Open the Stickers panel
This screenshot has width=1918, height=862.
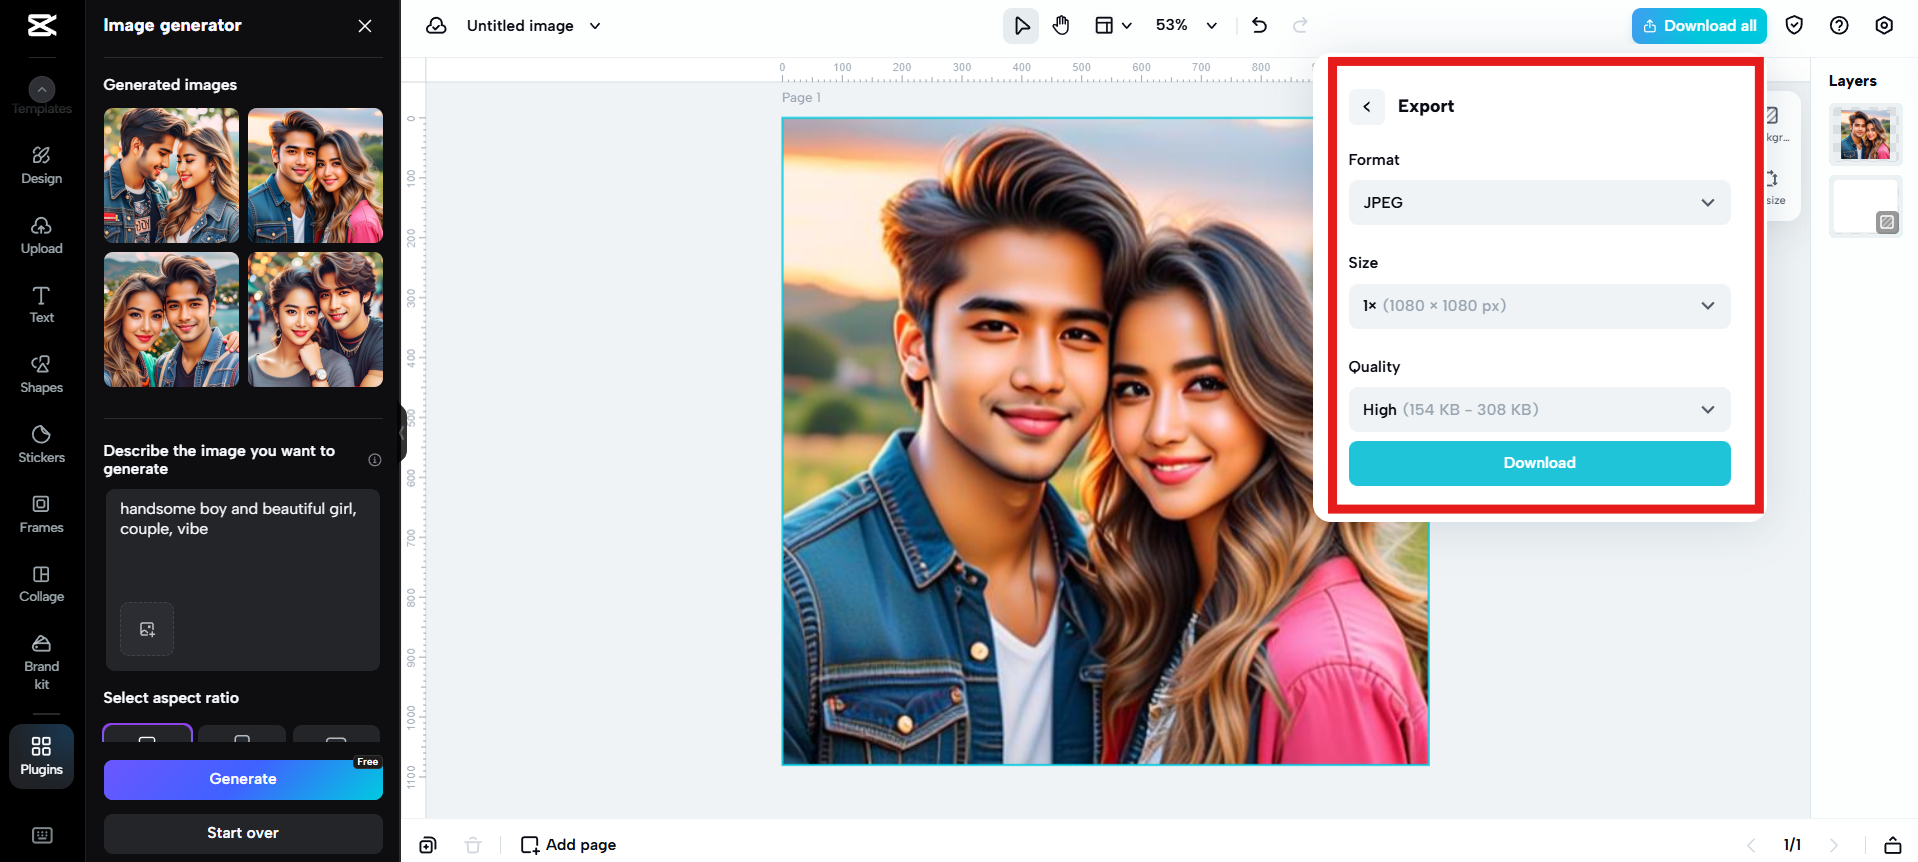pos(42,444)
